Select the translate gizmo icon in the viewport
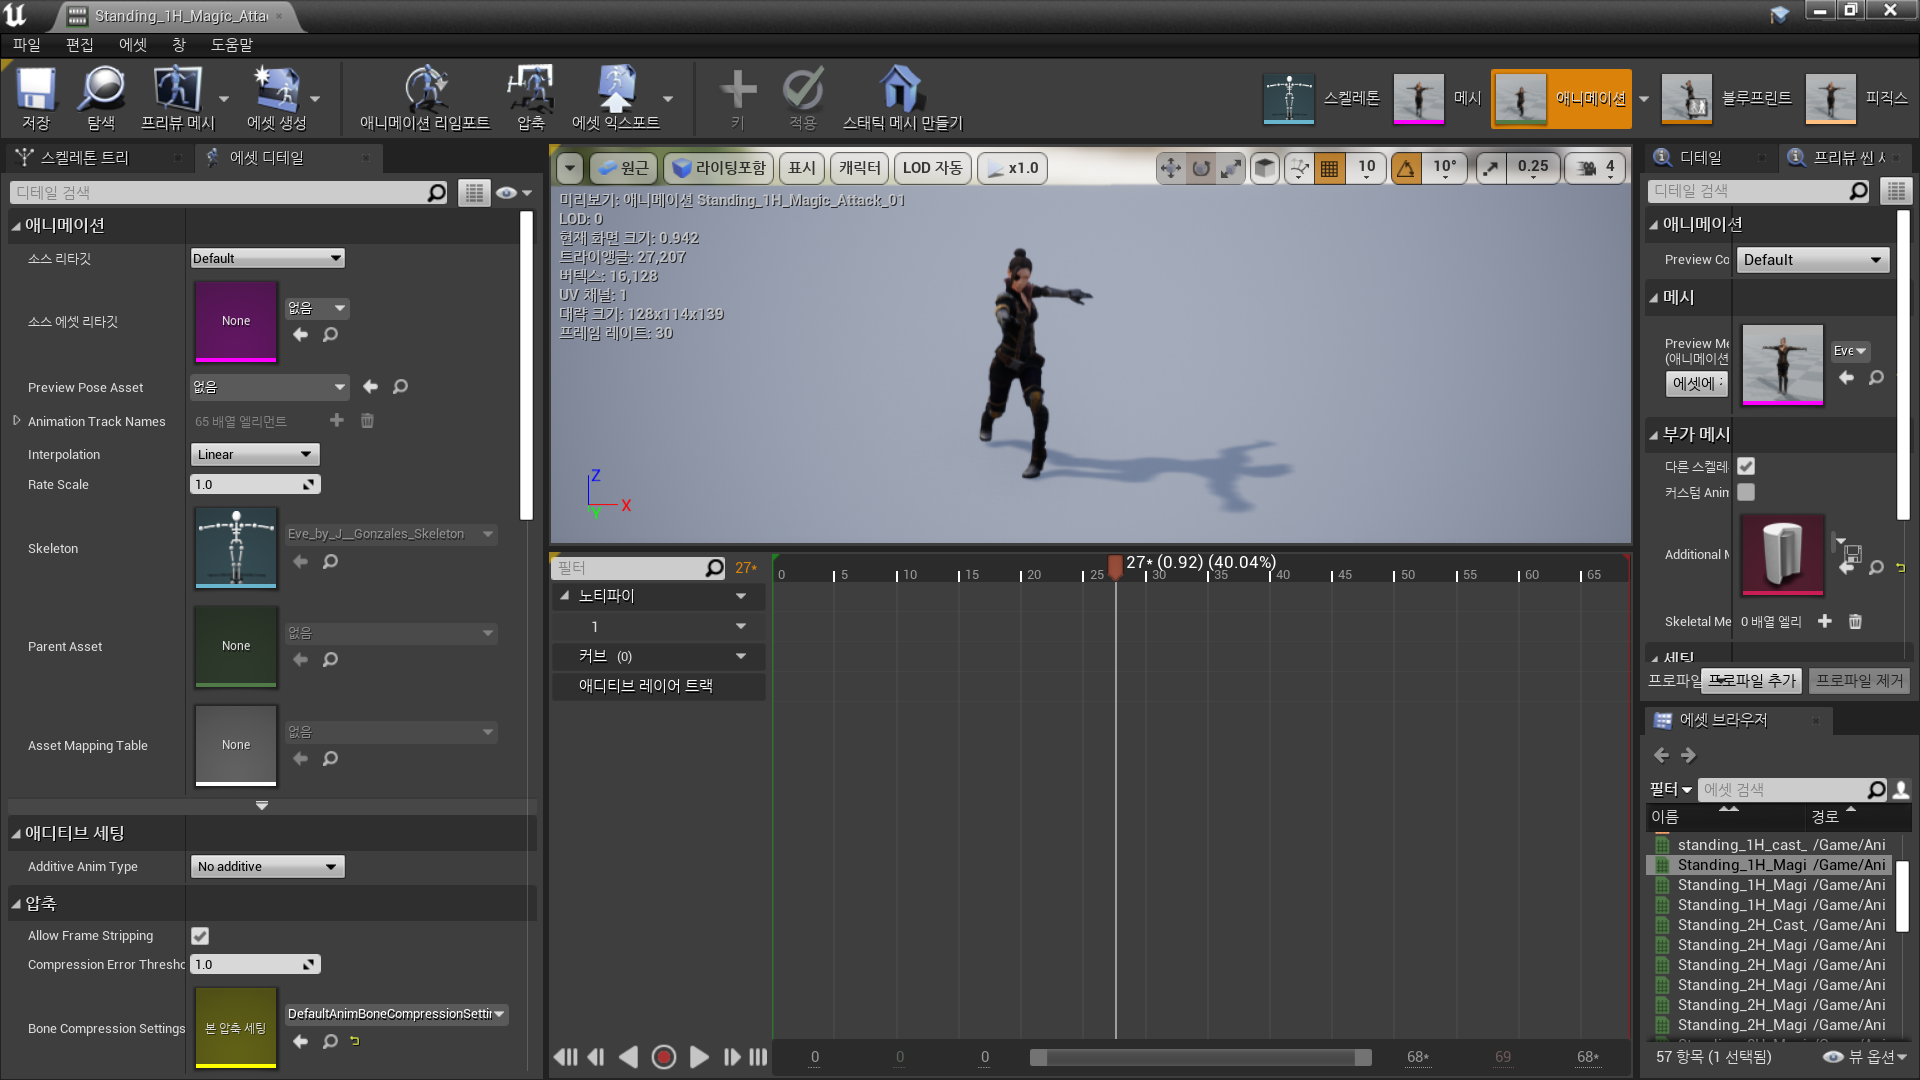Image resolution: width=1920 pixels, height=1080 pixels. click(x=1170, y=168)
